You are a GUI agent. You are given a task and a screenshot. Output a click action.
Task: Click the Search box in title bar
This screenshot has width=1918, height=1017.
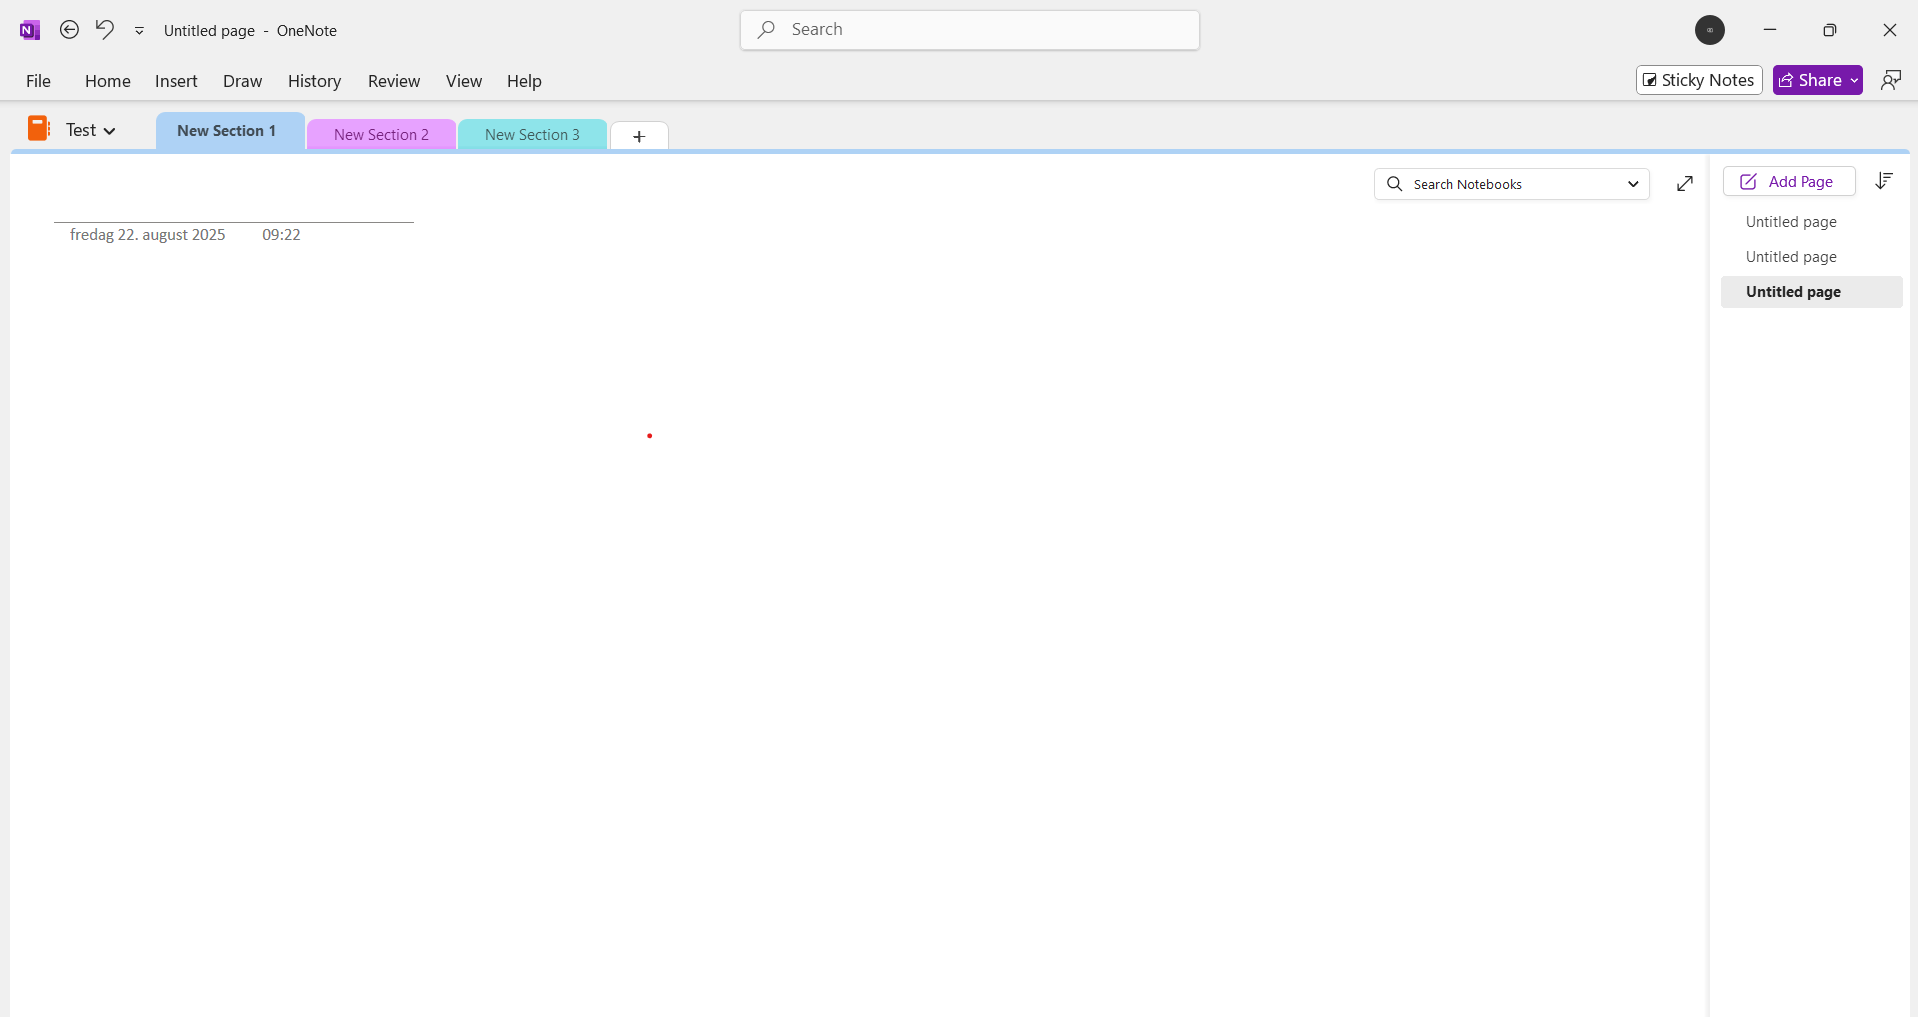pyautogui.click(x=970, y=30)
